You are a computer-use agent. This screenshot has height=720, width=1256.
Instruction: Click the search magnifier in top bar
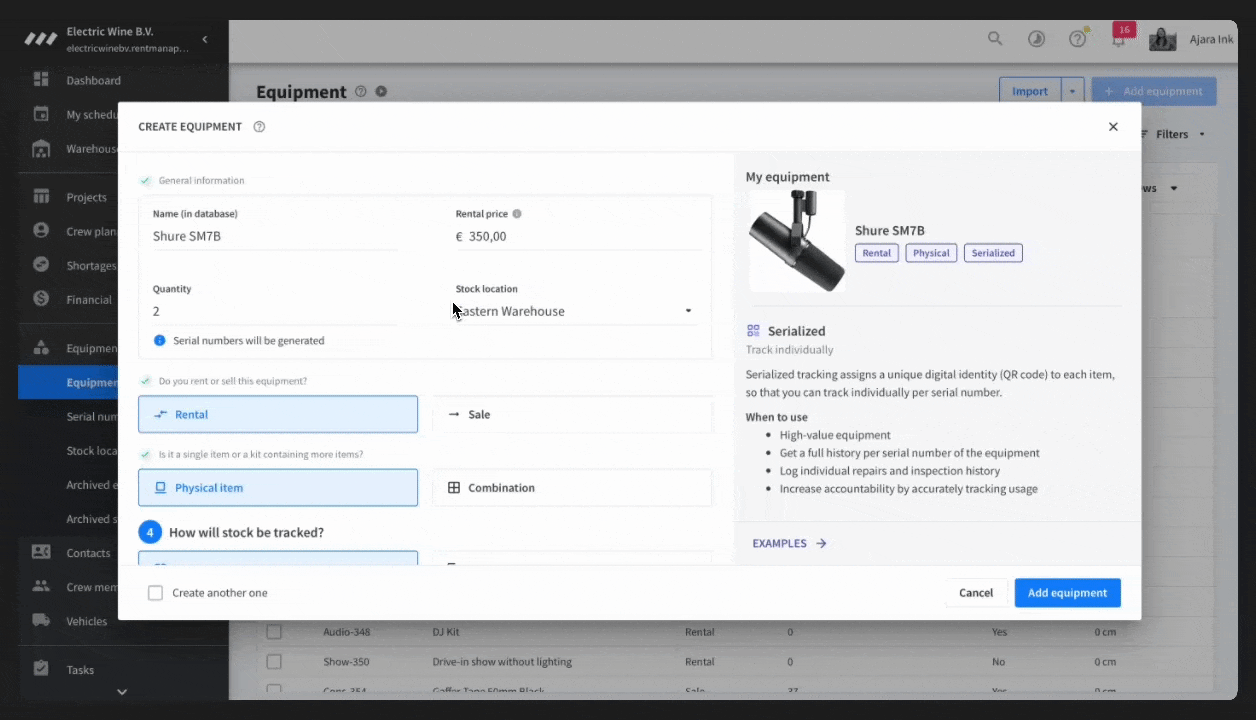click(995, 39)
